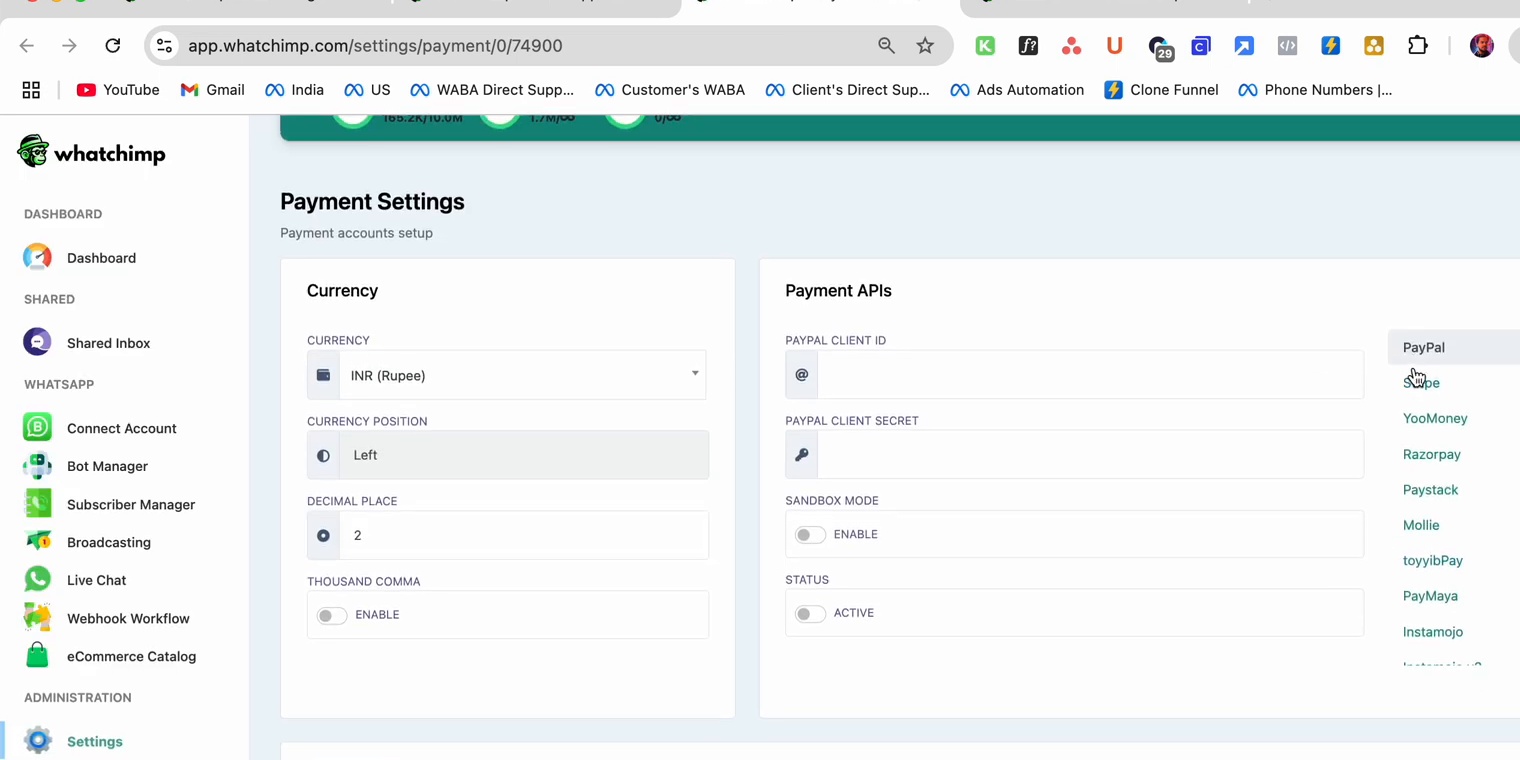Open the browser Extensions puzzle icon

tap(1418, 45)
